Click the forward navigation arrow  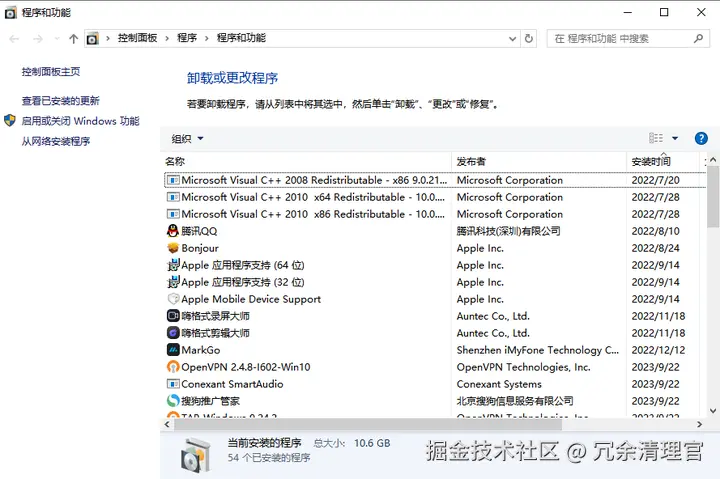pos(38,39)
